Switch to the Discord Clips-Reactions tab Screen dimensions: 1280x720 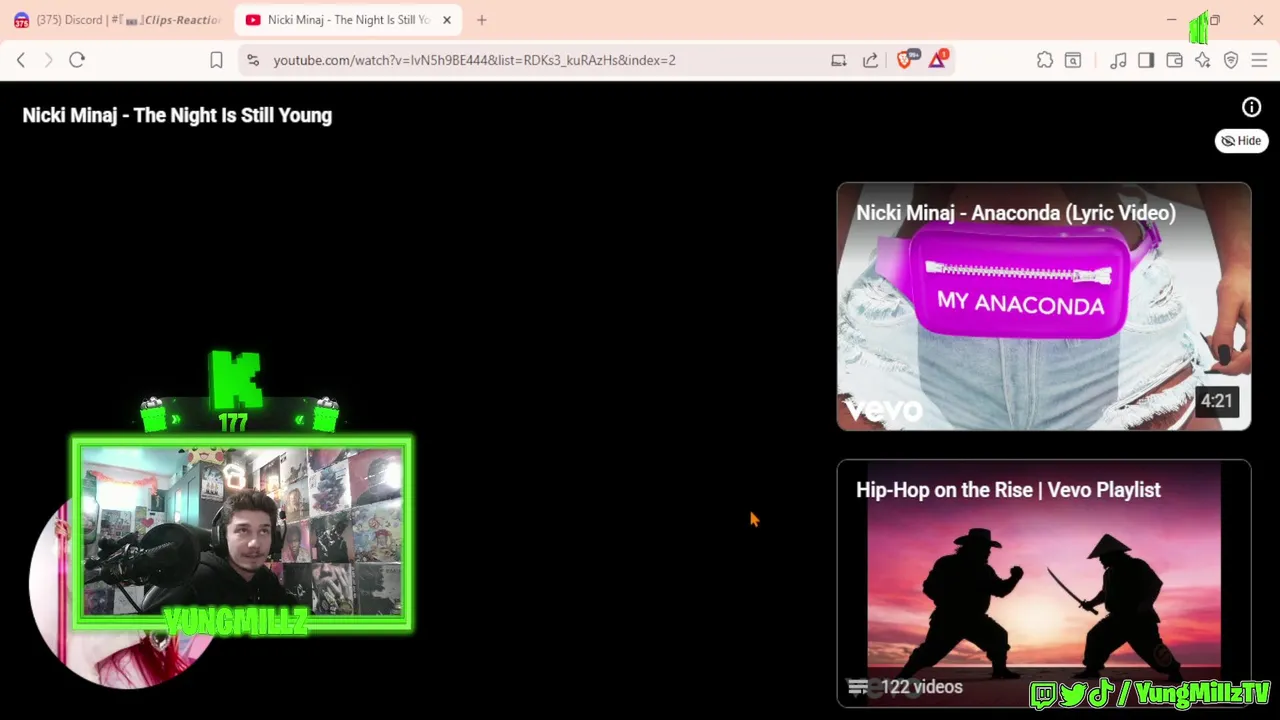pyautogui.click(x=117, y=20)
